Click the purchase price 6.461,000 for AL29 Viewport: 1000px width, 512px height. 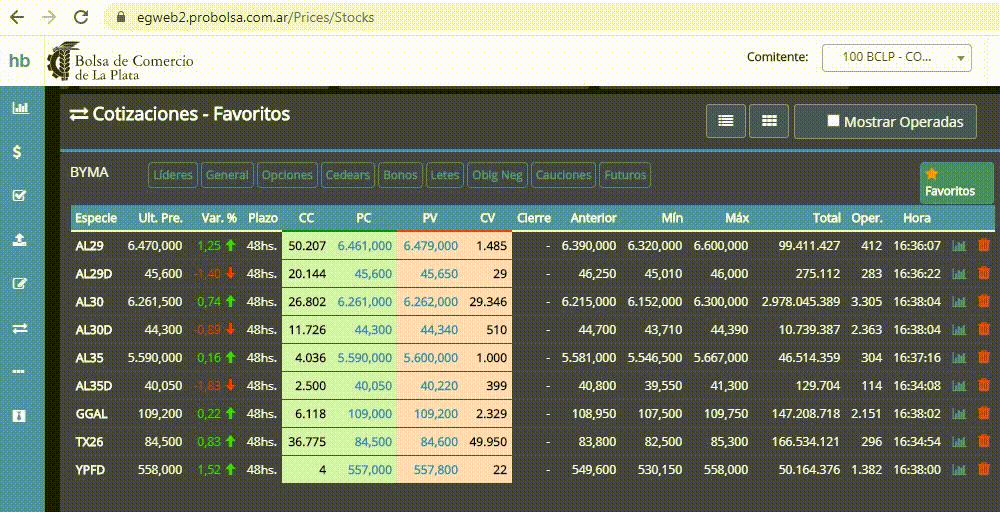click(x=364, y=245)
